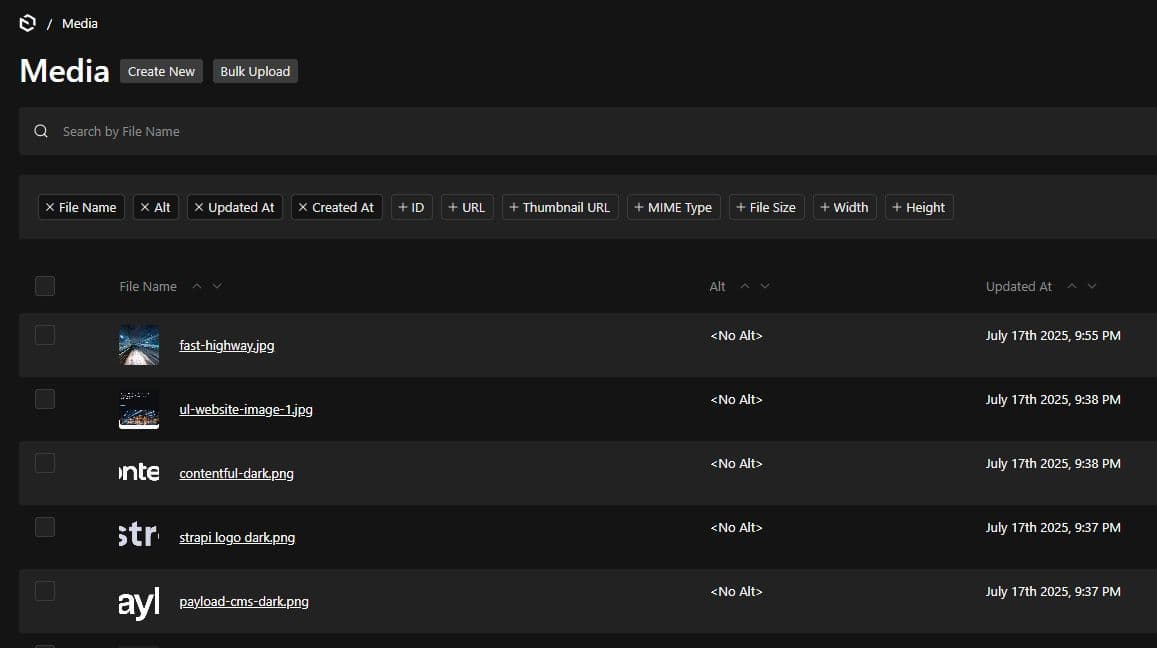1157x648 pixels.
Task: Sort File Name column descending arrow
Action: point(217,286)
